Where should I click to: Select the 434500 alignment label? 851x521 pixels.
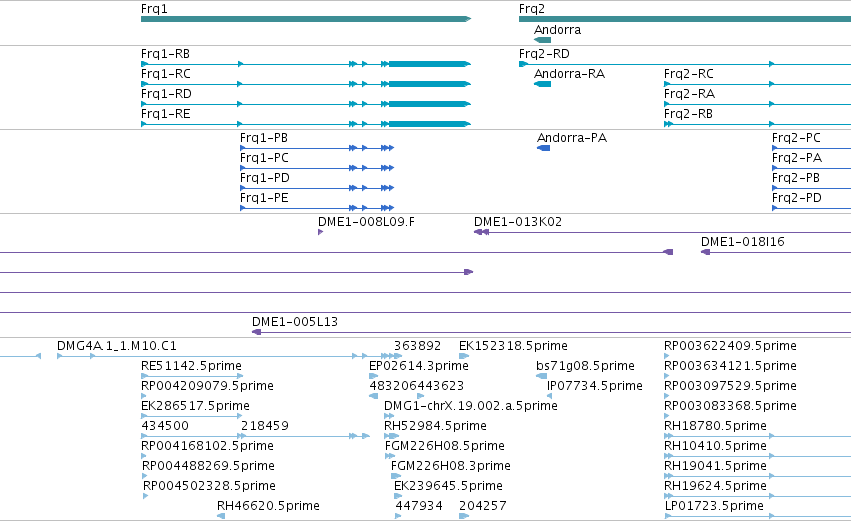(165, 426)
